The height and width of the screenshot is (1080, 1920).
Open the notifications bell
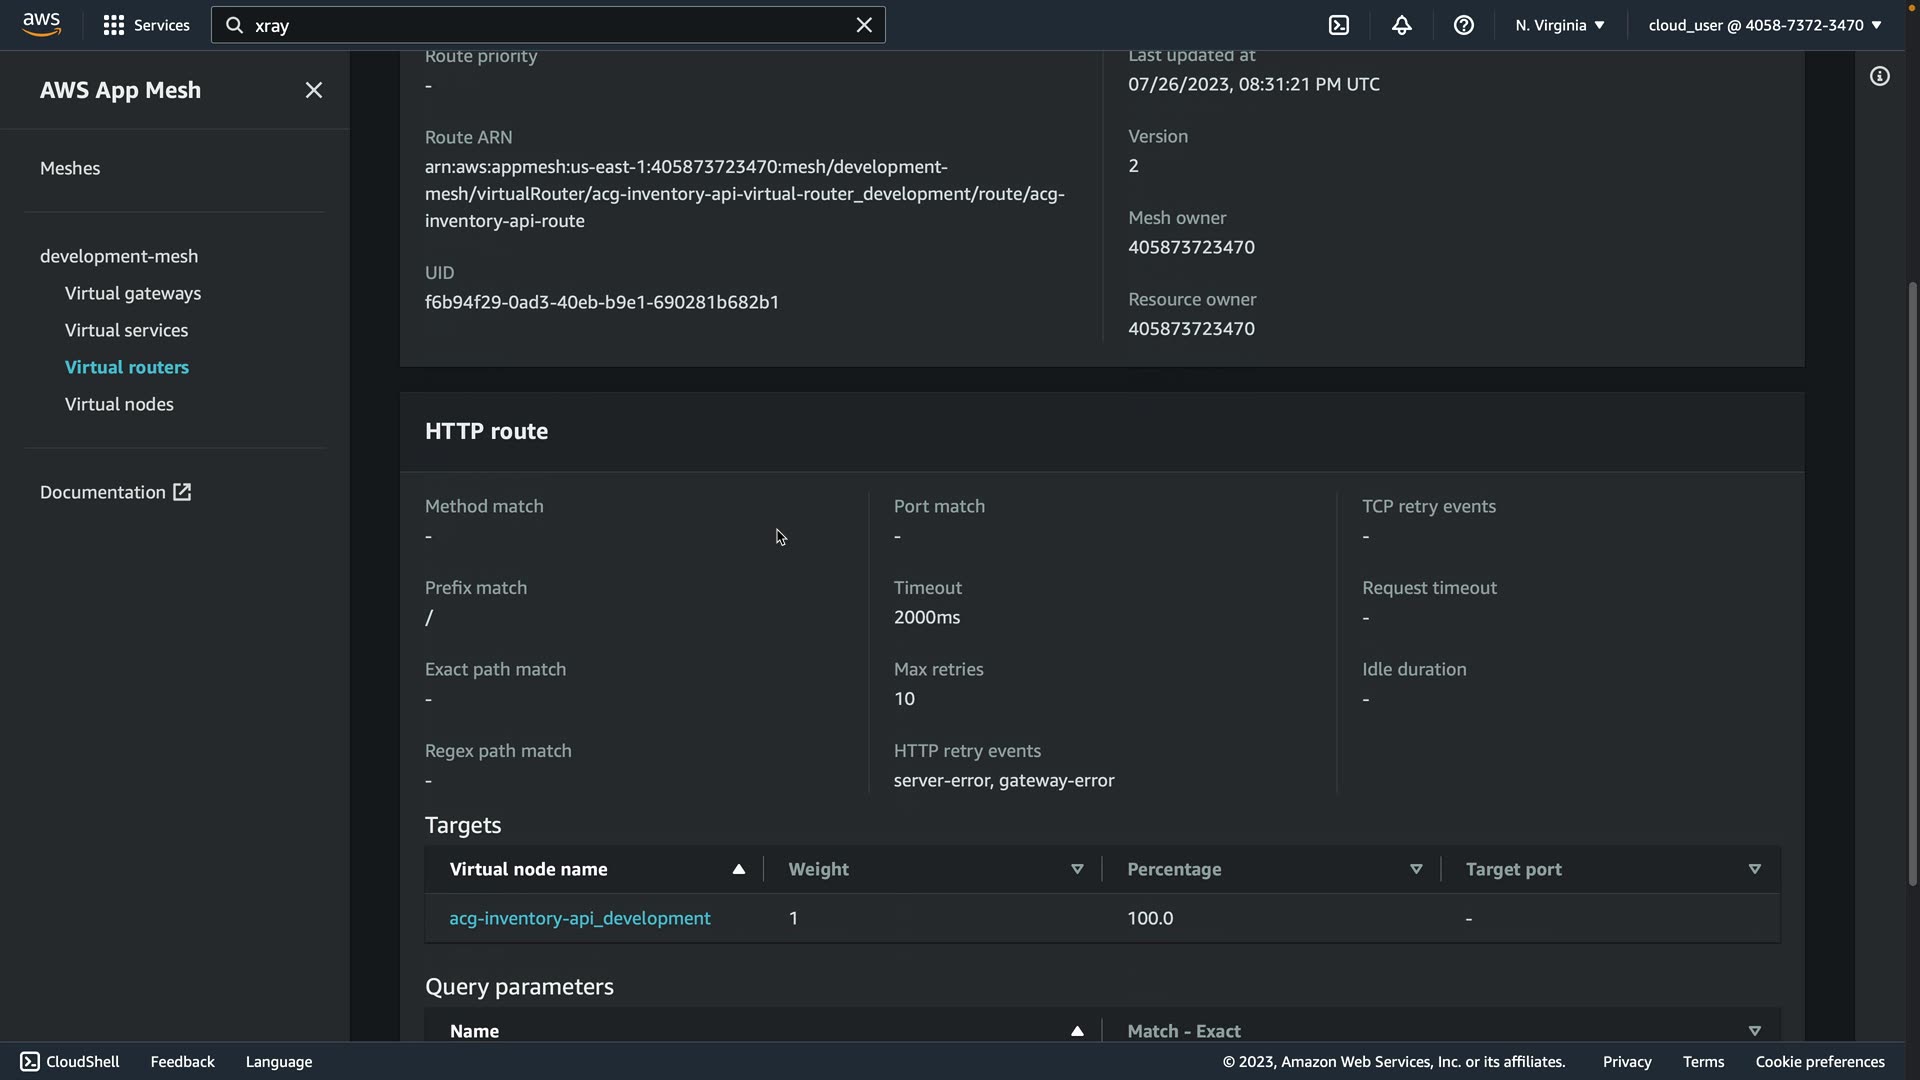1401,25
